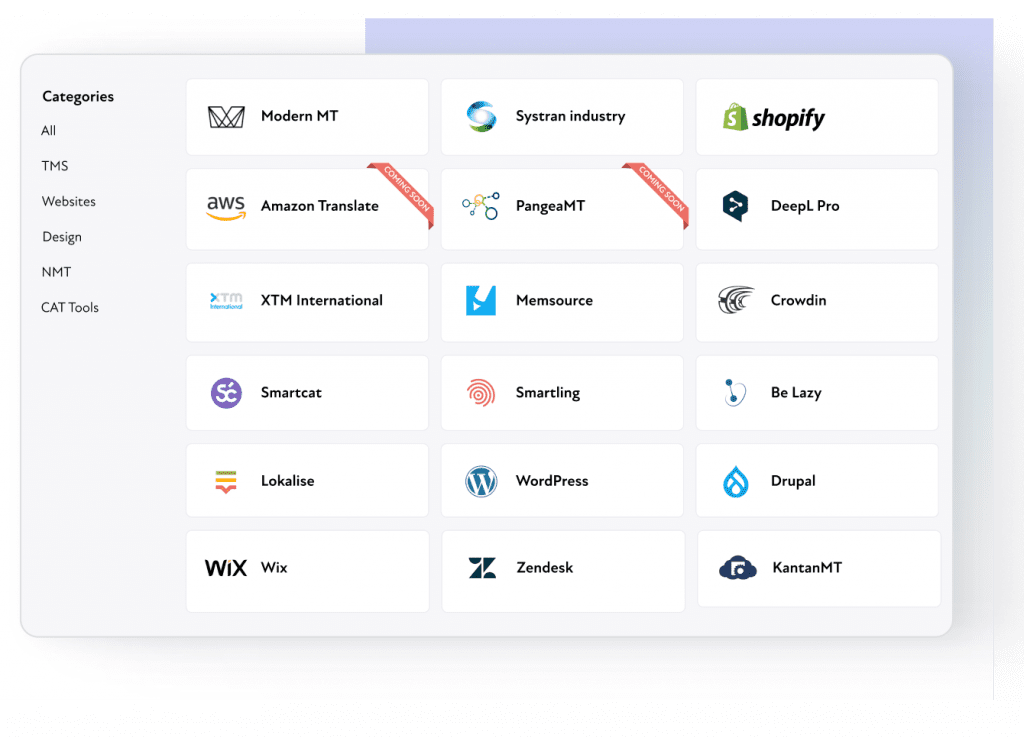Click the Drupal droplet logo
Image resolution: width=1024 pixels, height=738 pixels.
coord(735,481)
